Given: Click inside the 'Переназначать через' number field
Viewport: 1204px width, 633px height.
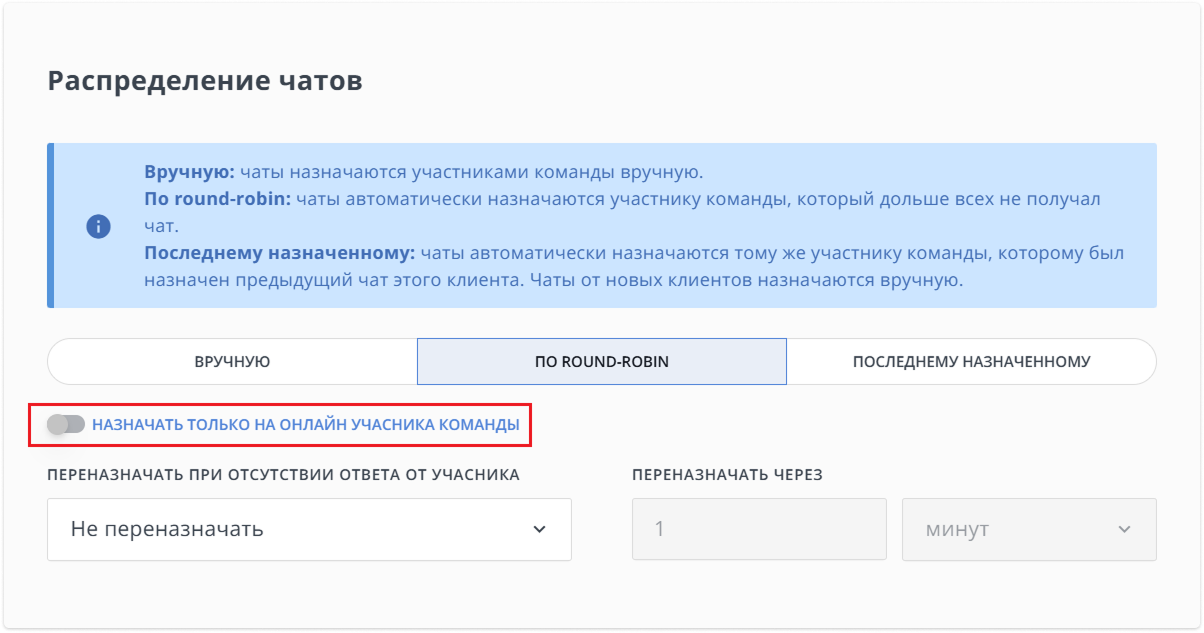Looking at the screenshot, I should (759, 529).
